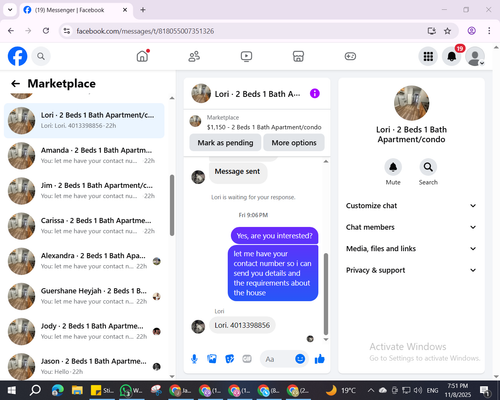Expand Customize chat section
The width and height of the screenshot is (500, 400).
(x=411, y=206)
